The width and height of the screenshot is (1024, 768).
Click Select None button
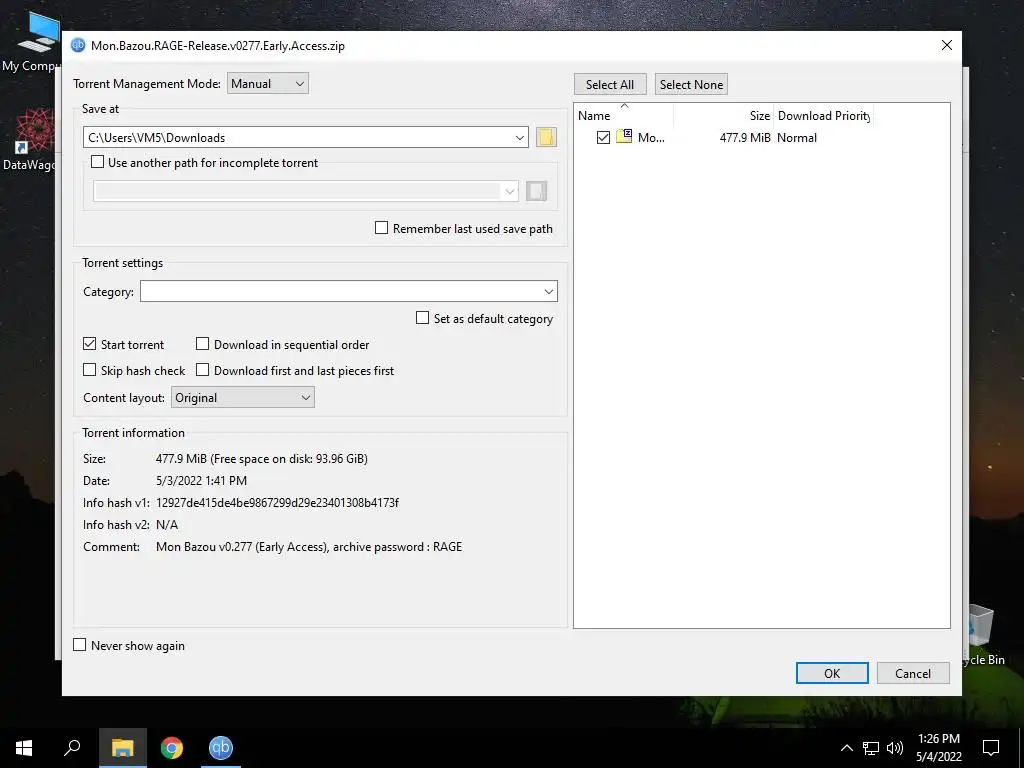(691, 84)
